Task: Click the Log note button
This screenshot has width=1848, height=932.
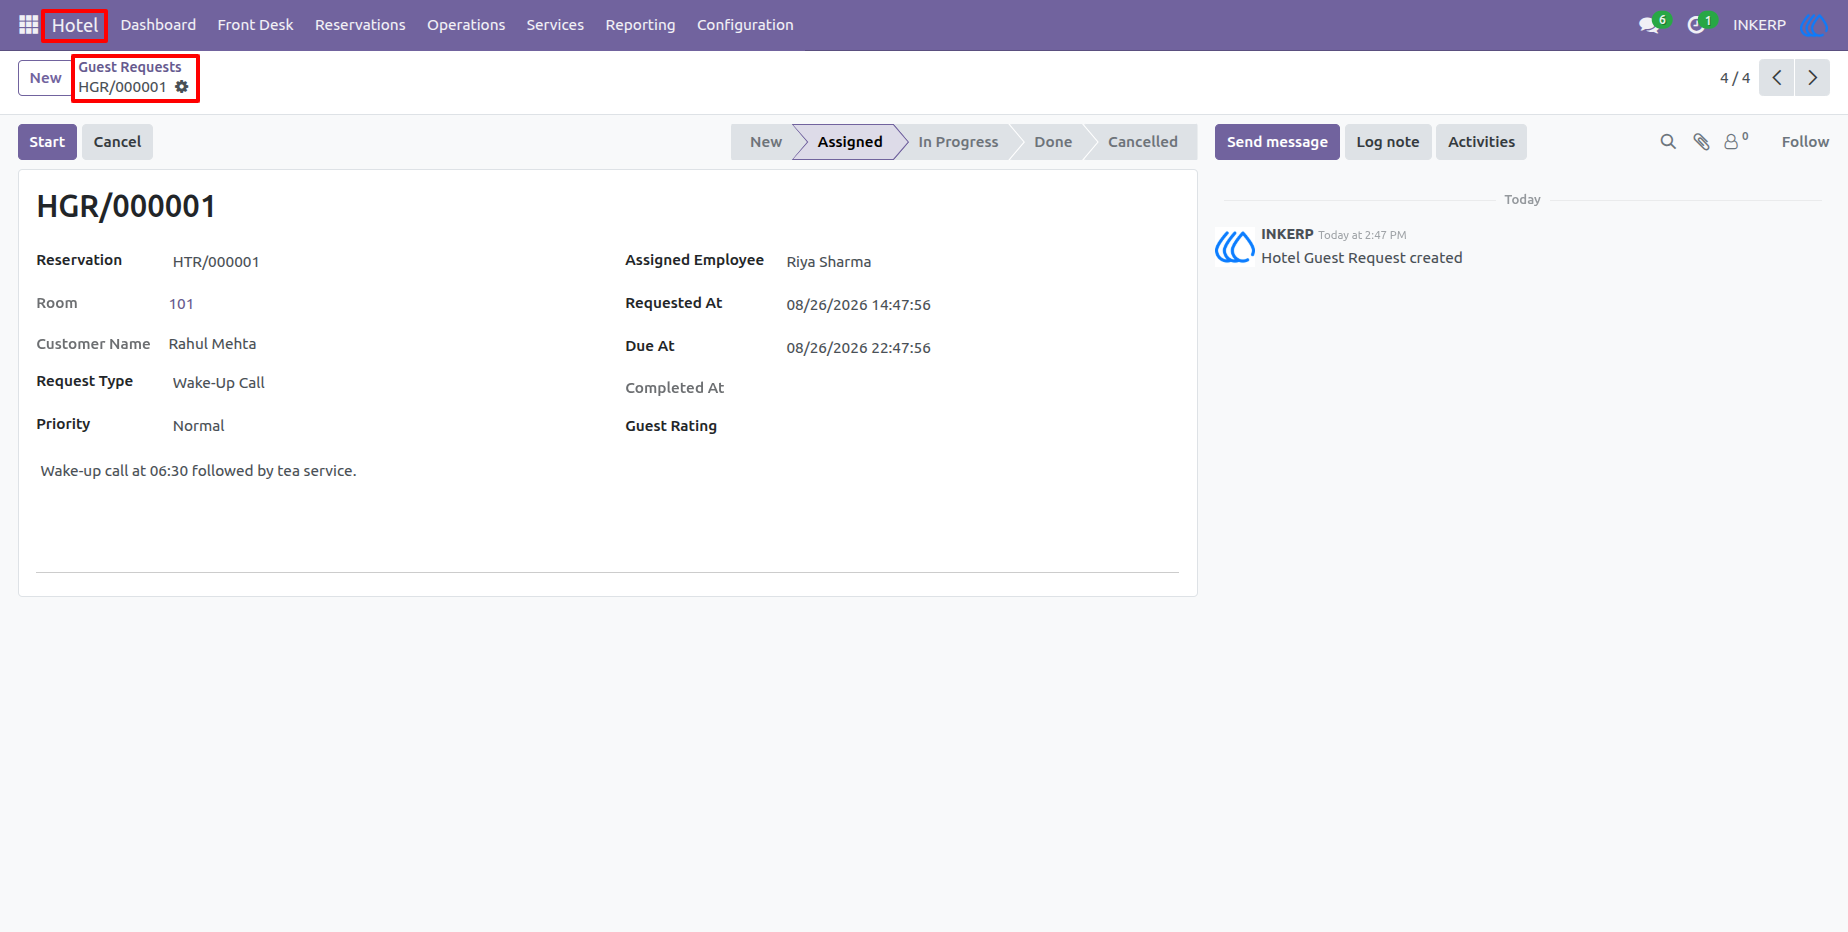Action: click(1388, 142)
